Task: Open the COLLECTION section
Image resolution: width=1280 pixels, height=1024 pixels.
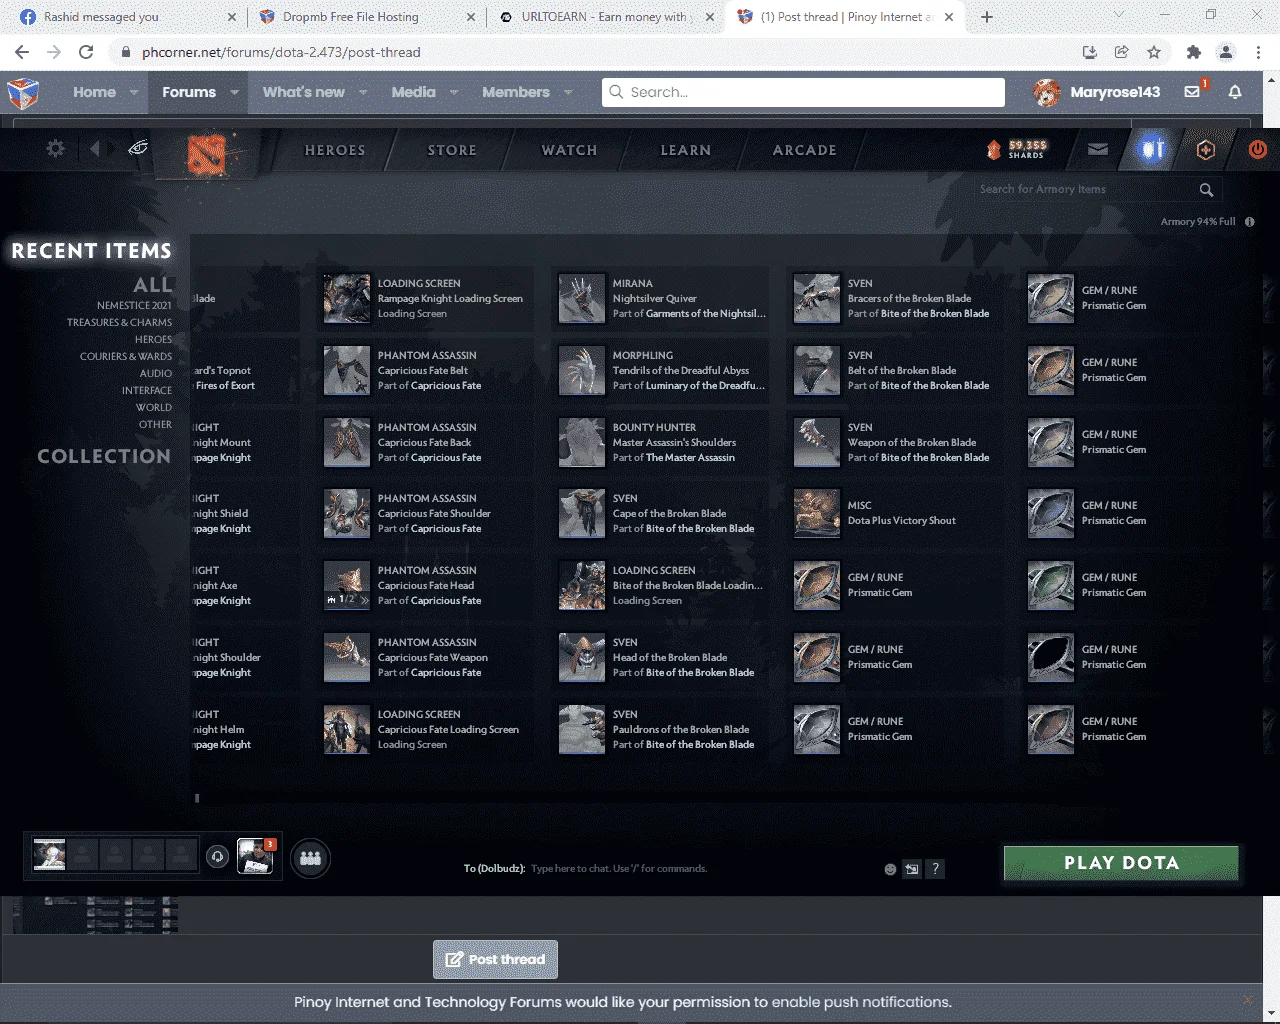Action: coord(104,456)
